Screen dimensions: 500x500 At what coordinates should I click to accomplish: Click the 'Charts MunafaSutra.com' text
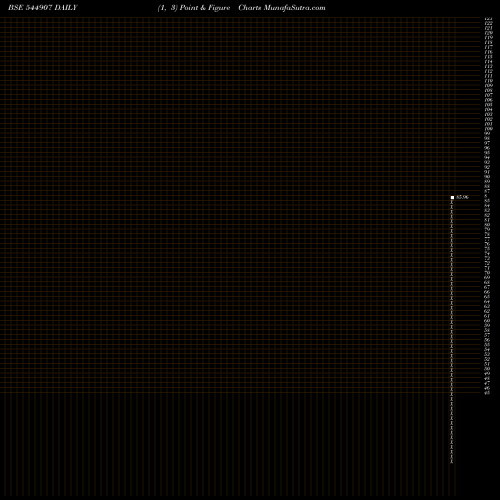click(x=282, y=8)
